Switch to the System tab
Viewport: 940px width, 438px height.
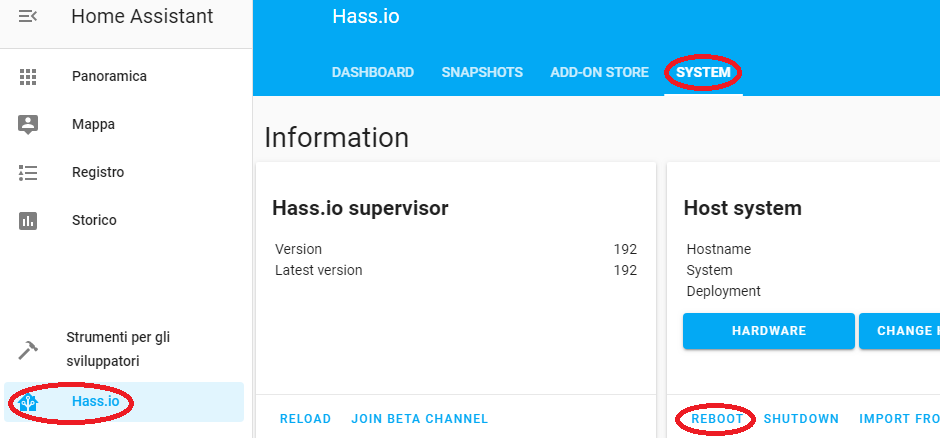pos(704,73)
